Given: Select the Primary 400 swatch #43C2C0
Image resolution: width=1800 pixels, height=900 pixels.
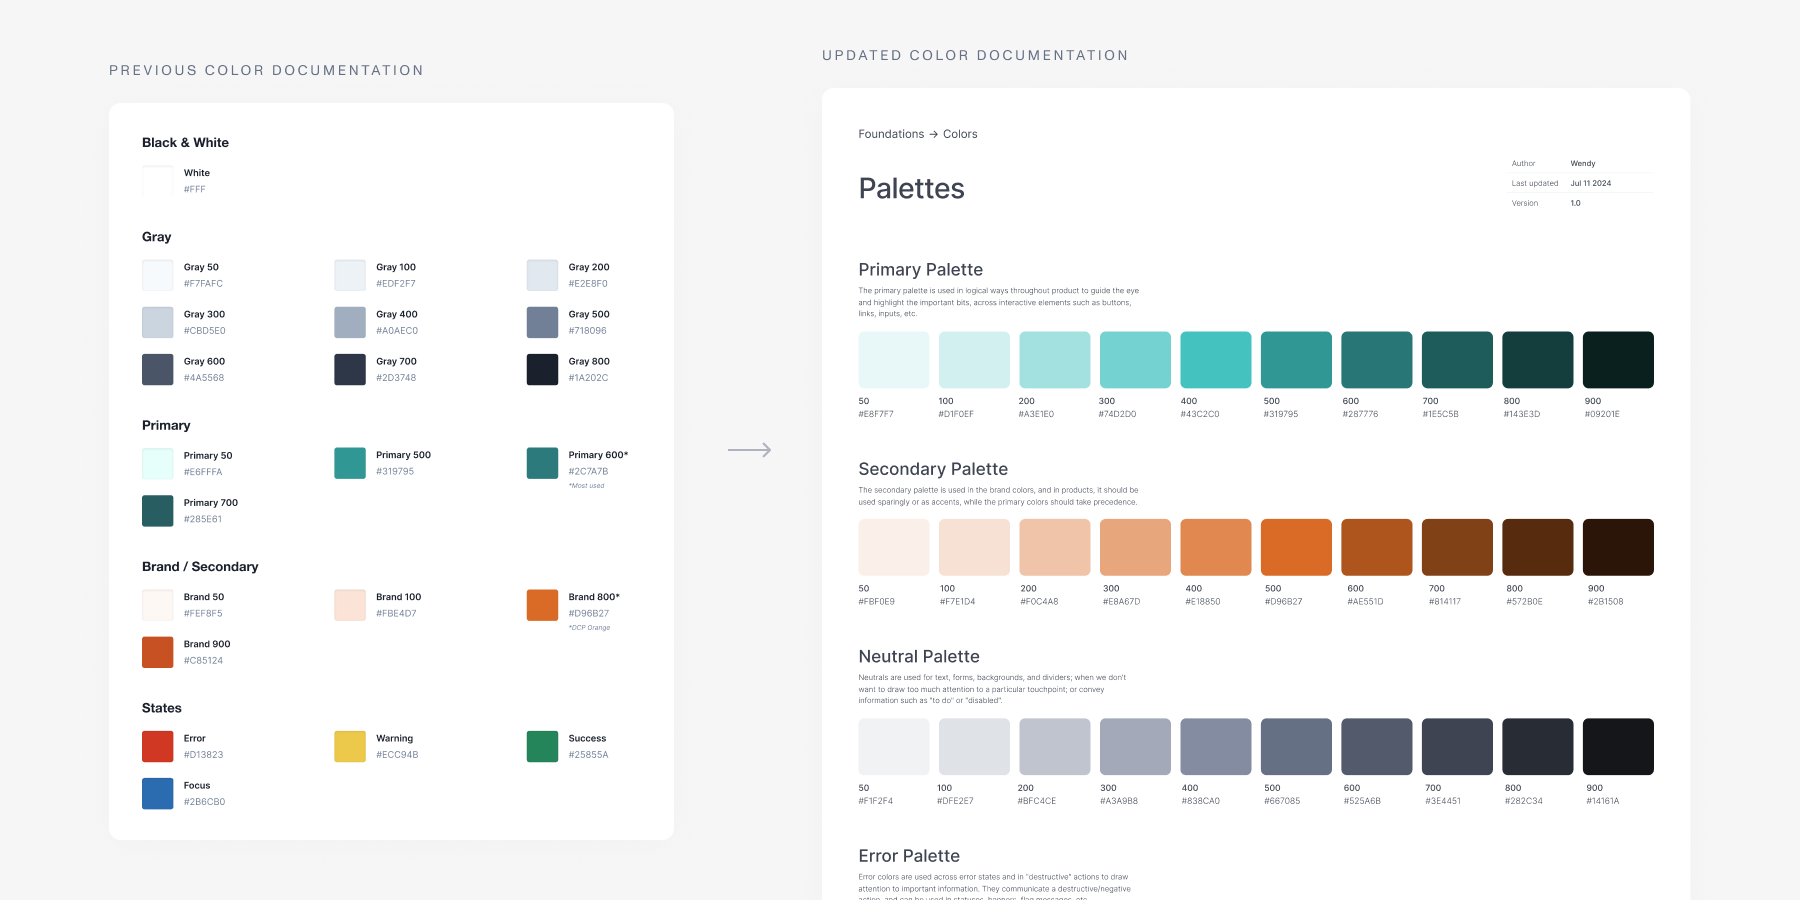Looking at the screenshot, I should 1215,360.
